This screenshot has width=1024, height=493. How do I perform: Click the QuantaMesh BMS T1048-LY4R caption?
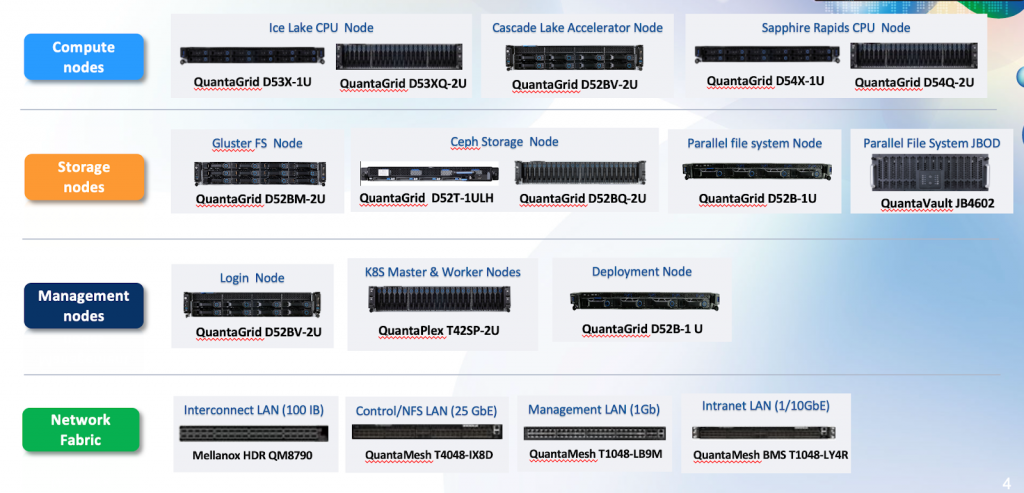tap(771, 454)
